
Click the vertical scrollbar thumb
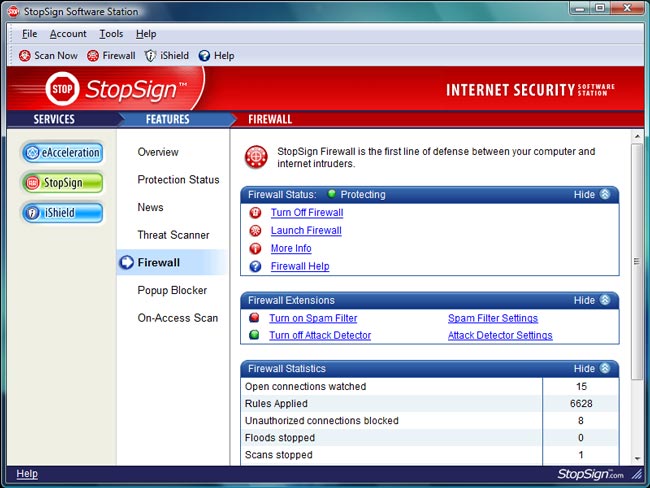point(637,261)
